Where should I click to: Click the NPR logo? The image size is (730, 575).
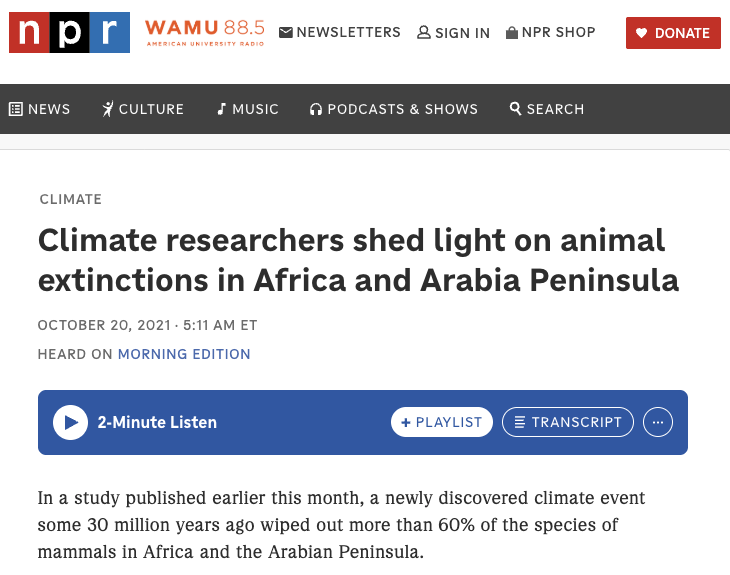point(69,33)
